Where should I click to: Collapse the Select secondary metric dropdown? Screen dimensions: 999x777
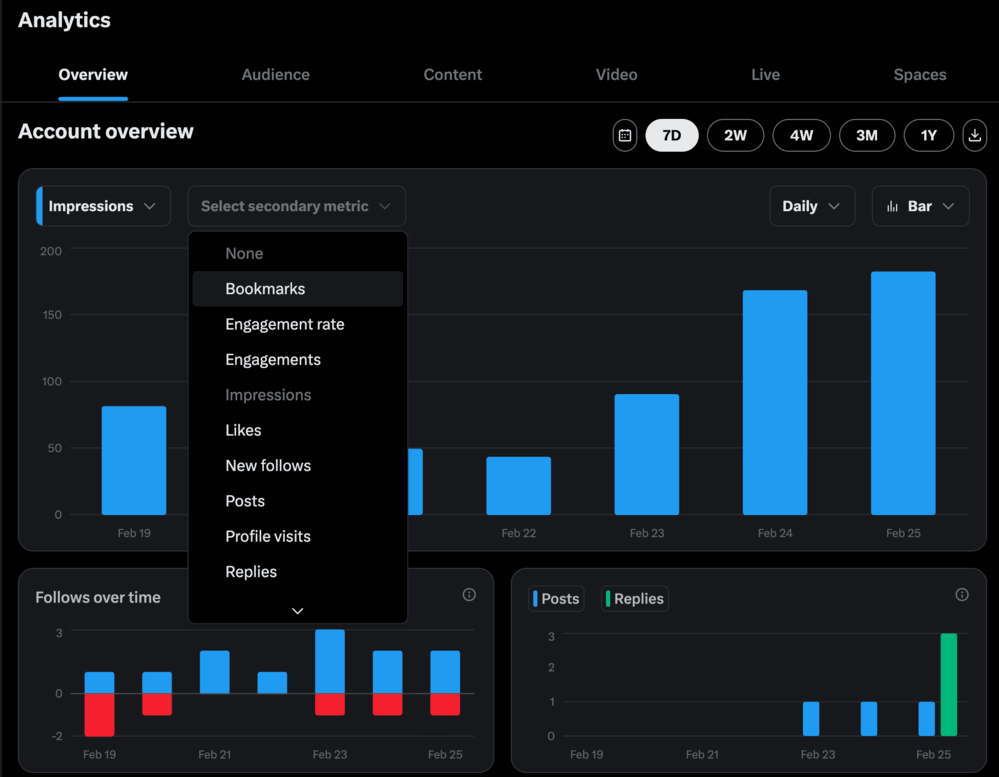point(296,206)
